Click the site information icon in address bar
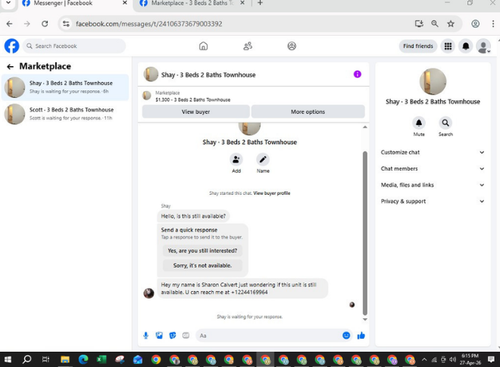The height and width of the screenshot is (367, 500). (x=66, y=24)
